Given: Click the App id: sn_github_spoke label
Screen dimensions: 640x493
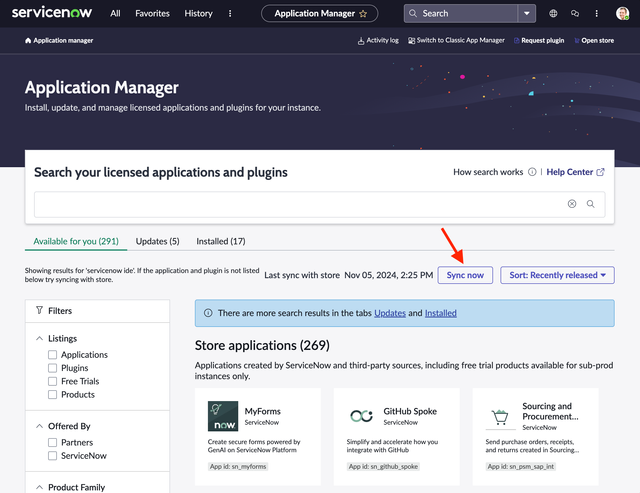Looking at the screenshot, I should 383,466.
